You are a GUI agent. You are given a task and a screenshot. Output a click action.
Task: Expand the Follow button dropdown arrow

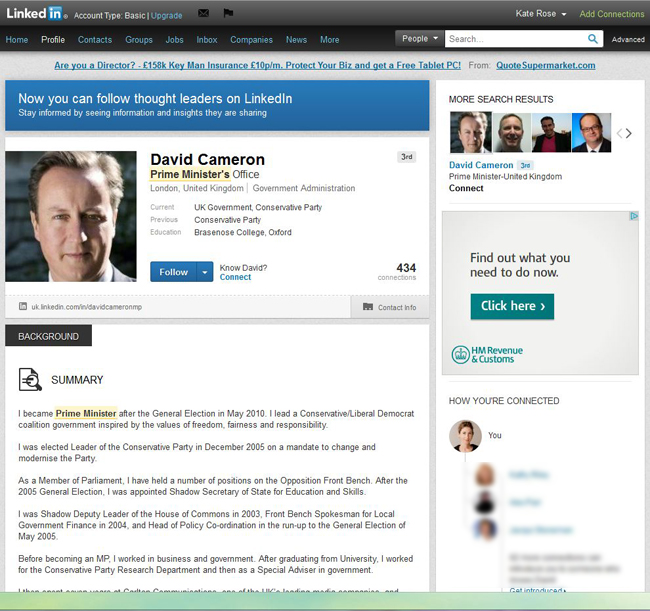point(205,272)
